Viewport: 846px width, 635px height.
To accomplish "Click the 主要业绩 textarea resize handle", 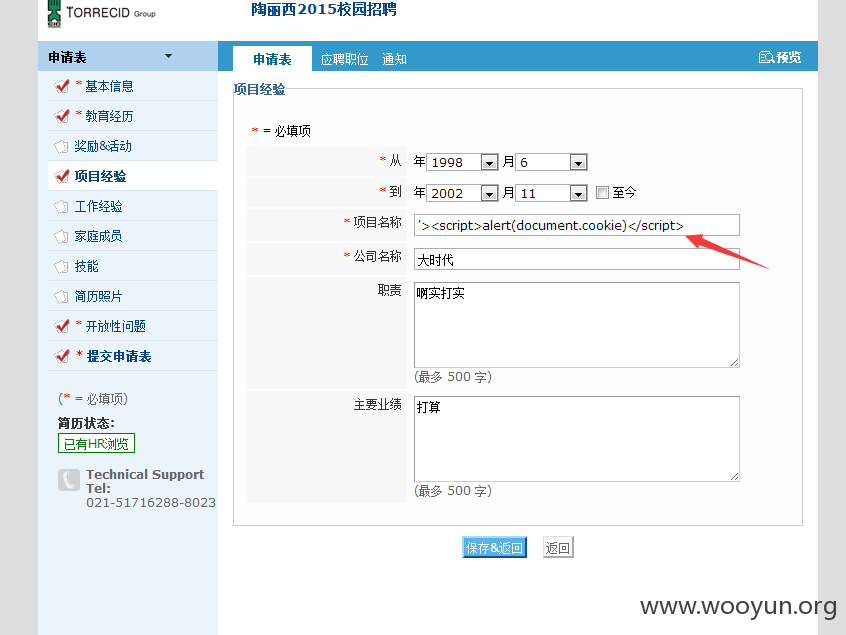I will coord(734,476).
